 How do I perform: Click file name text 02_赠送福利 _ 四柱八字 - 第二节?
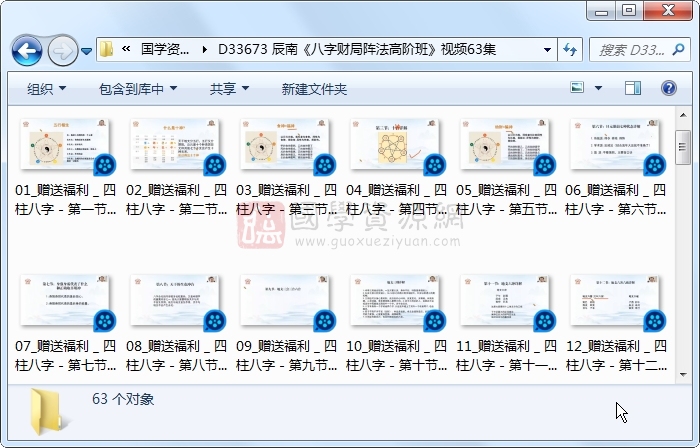[x=176, y=199]
